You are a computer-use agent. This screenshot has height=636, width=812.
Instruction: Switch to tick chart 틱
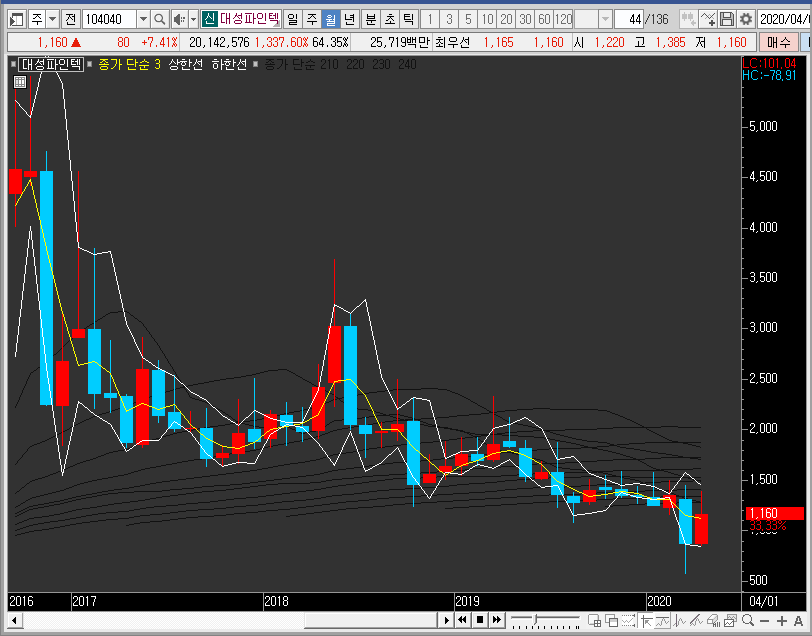409,20
